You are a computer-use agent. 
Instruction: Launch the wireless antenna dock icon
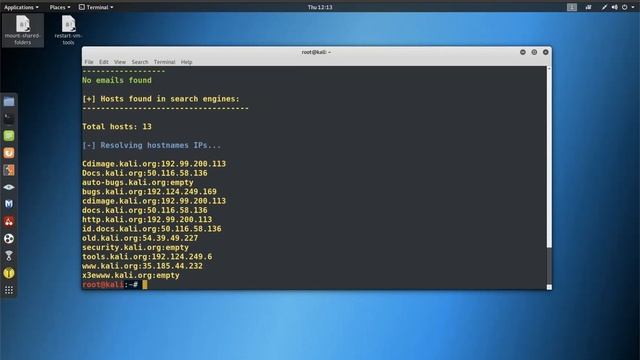[x=9, y=256]
